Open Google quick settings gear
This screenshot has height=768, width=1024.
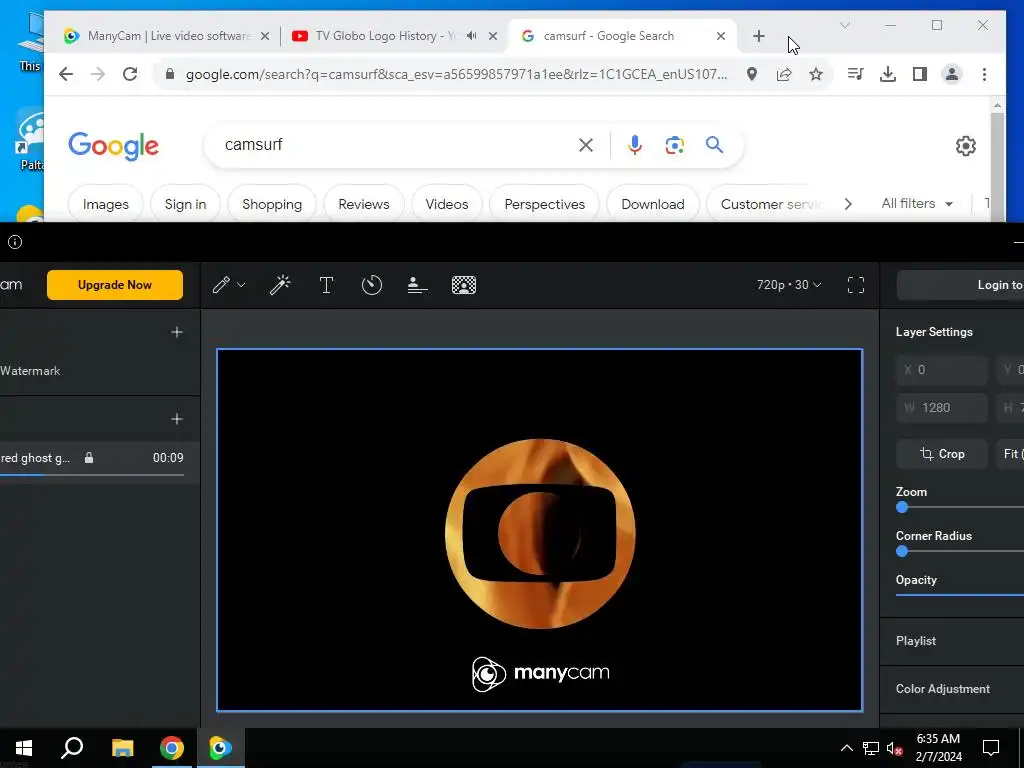(965, 146)
